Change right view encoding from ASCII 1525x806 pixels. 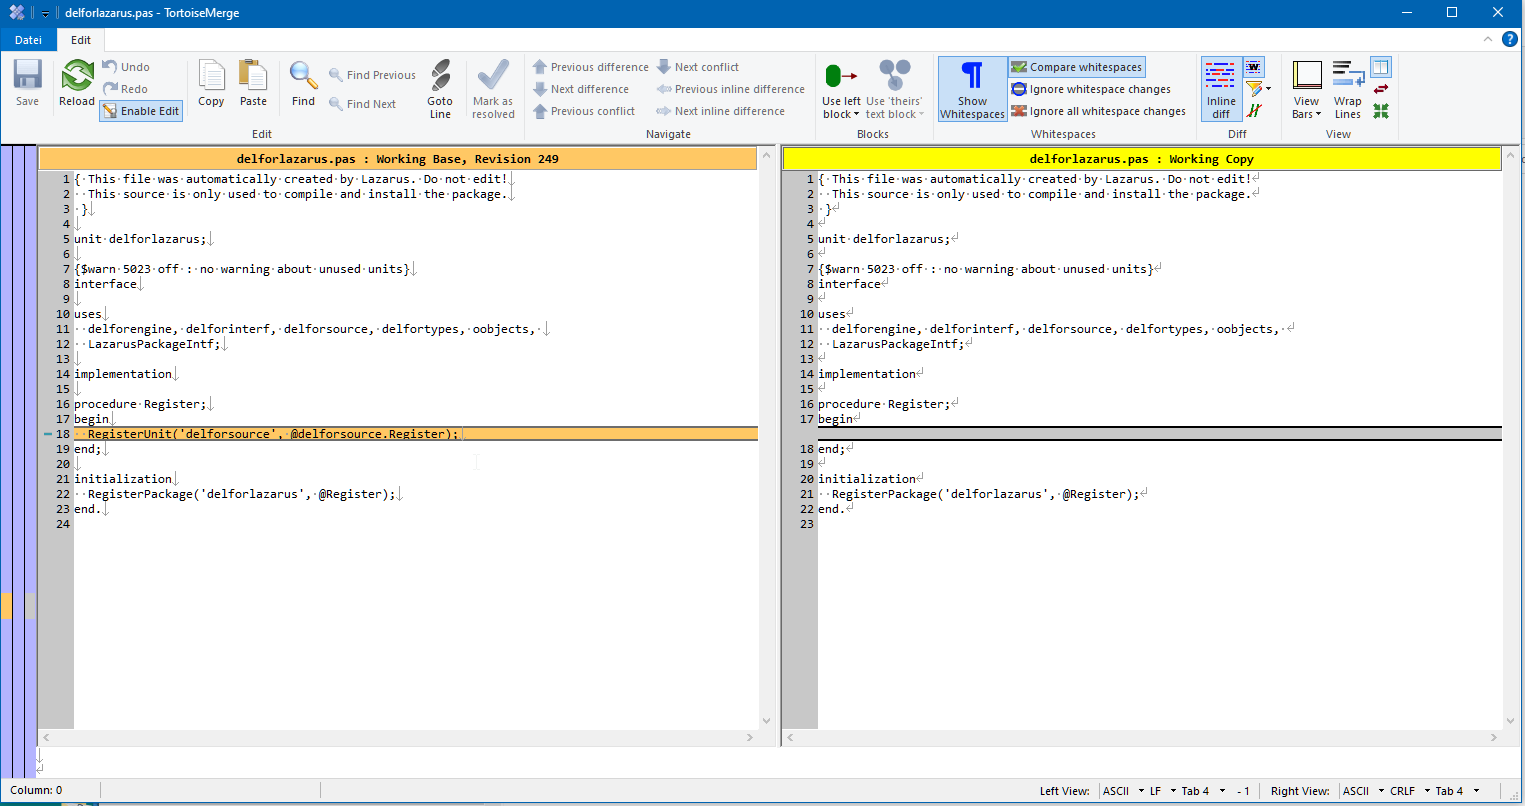1362,791
